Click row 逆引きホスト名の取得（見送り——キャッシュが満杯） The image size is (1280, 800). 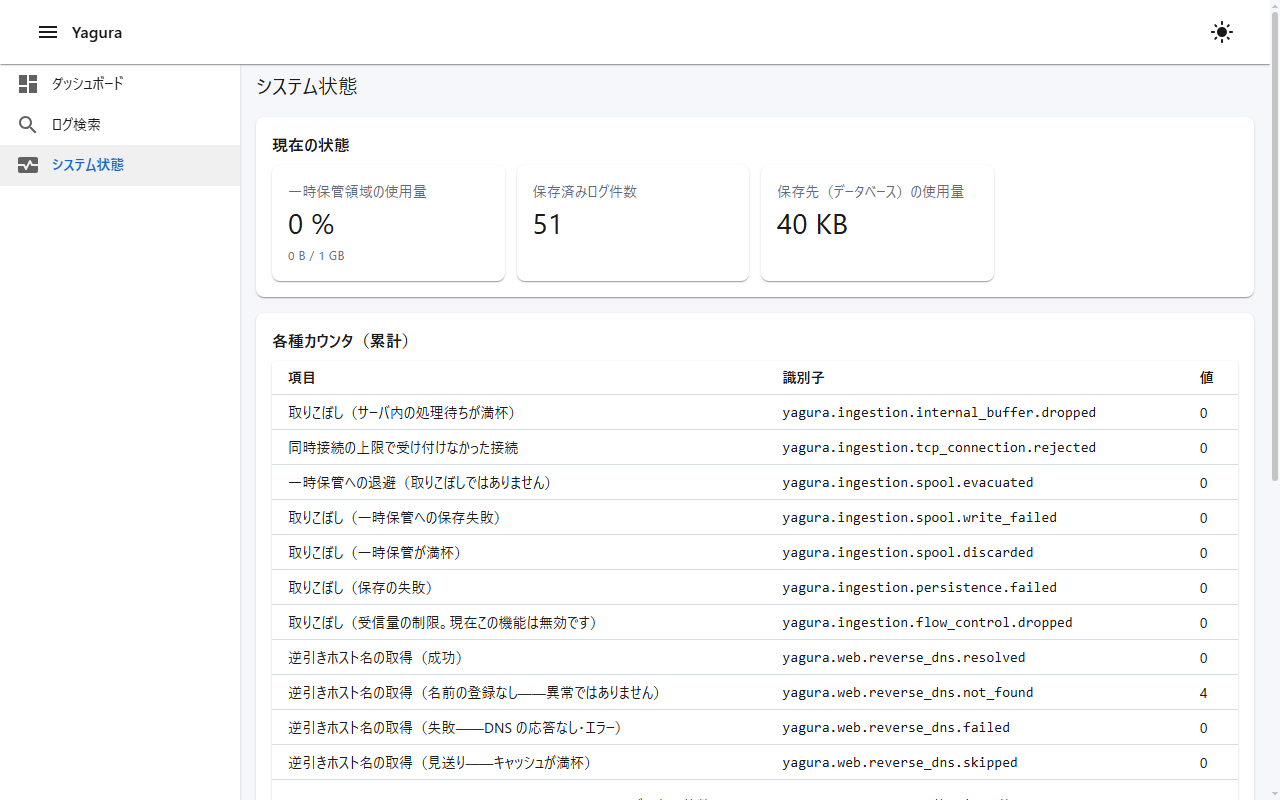[x=755, y=762]
